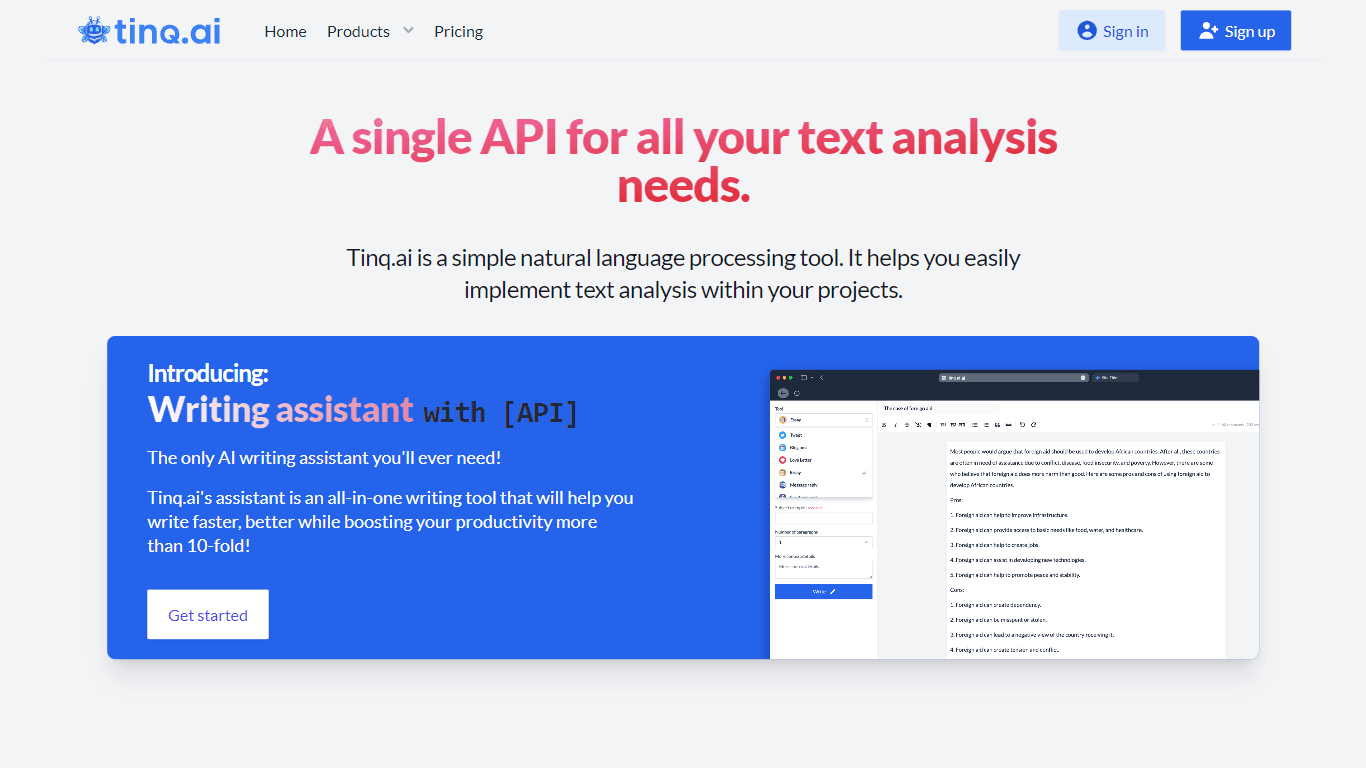The height and width of the screenshot is (768, 1366).
Task: Expand the Products dropdown menu
Action: click(370, 31)
